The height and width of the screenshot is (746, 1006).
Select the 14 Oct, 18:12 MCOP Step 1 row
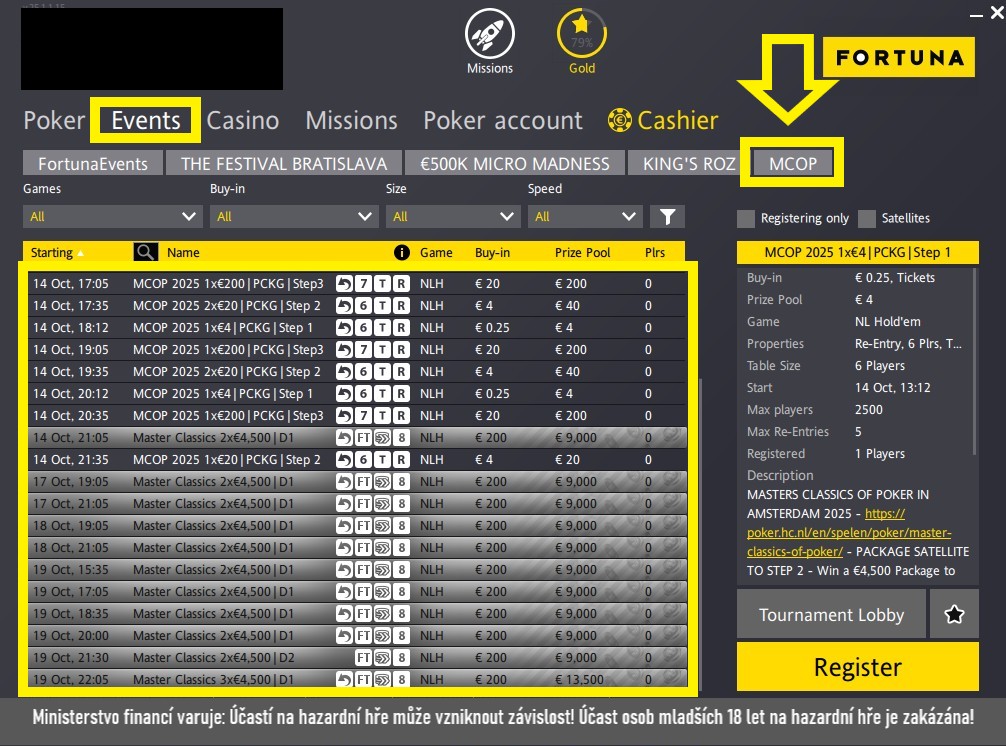(x=357, y=328)
